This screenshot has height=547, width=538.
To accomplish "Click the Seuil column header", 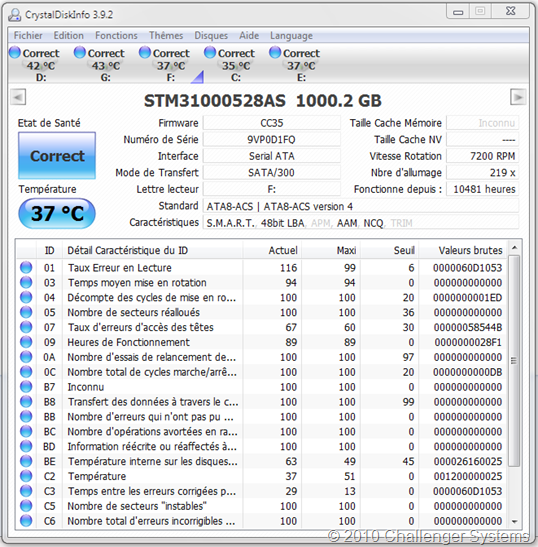I will 389,250.
